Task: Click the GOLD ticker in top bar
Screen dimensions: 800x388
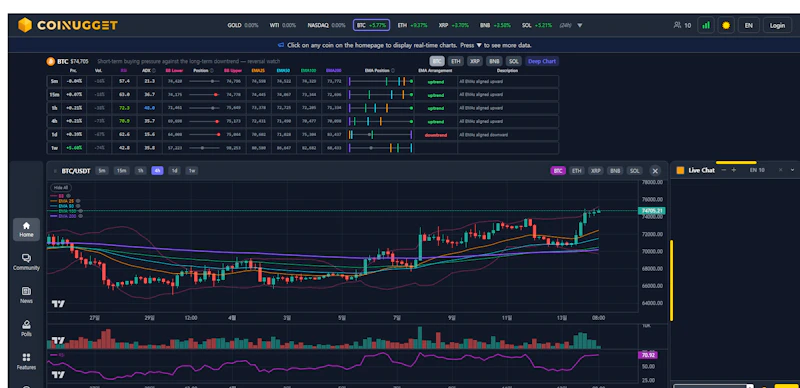Action: click(x=243, y=25)
